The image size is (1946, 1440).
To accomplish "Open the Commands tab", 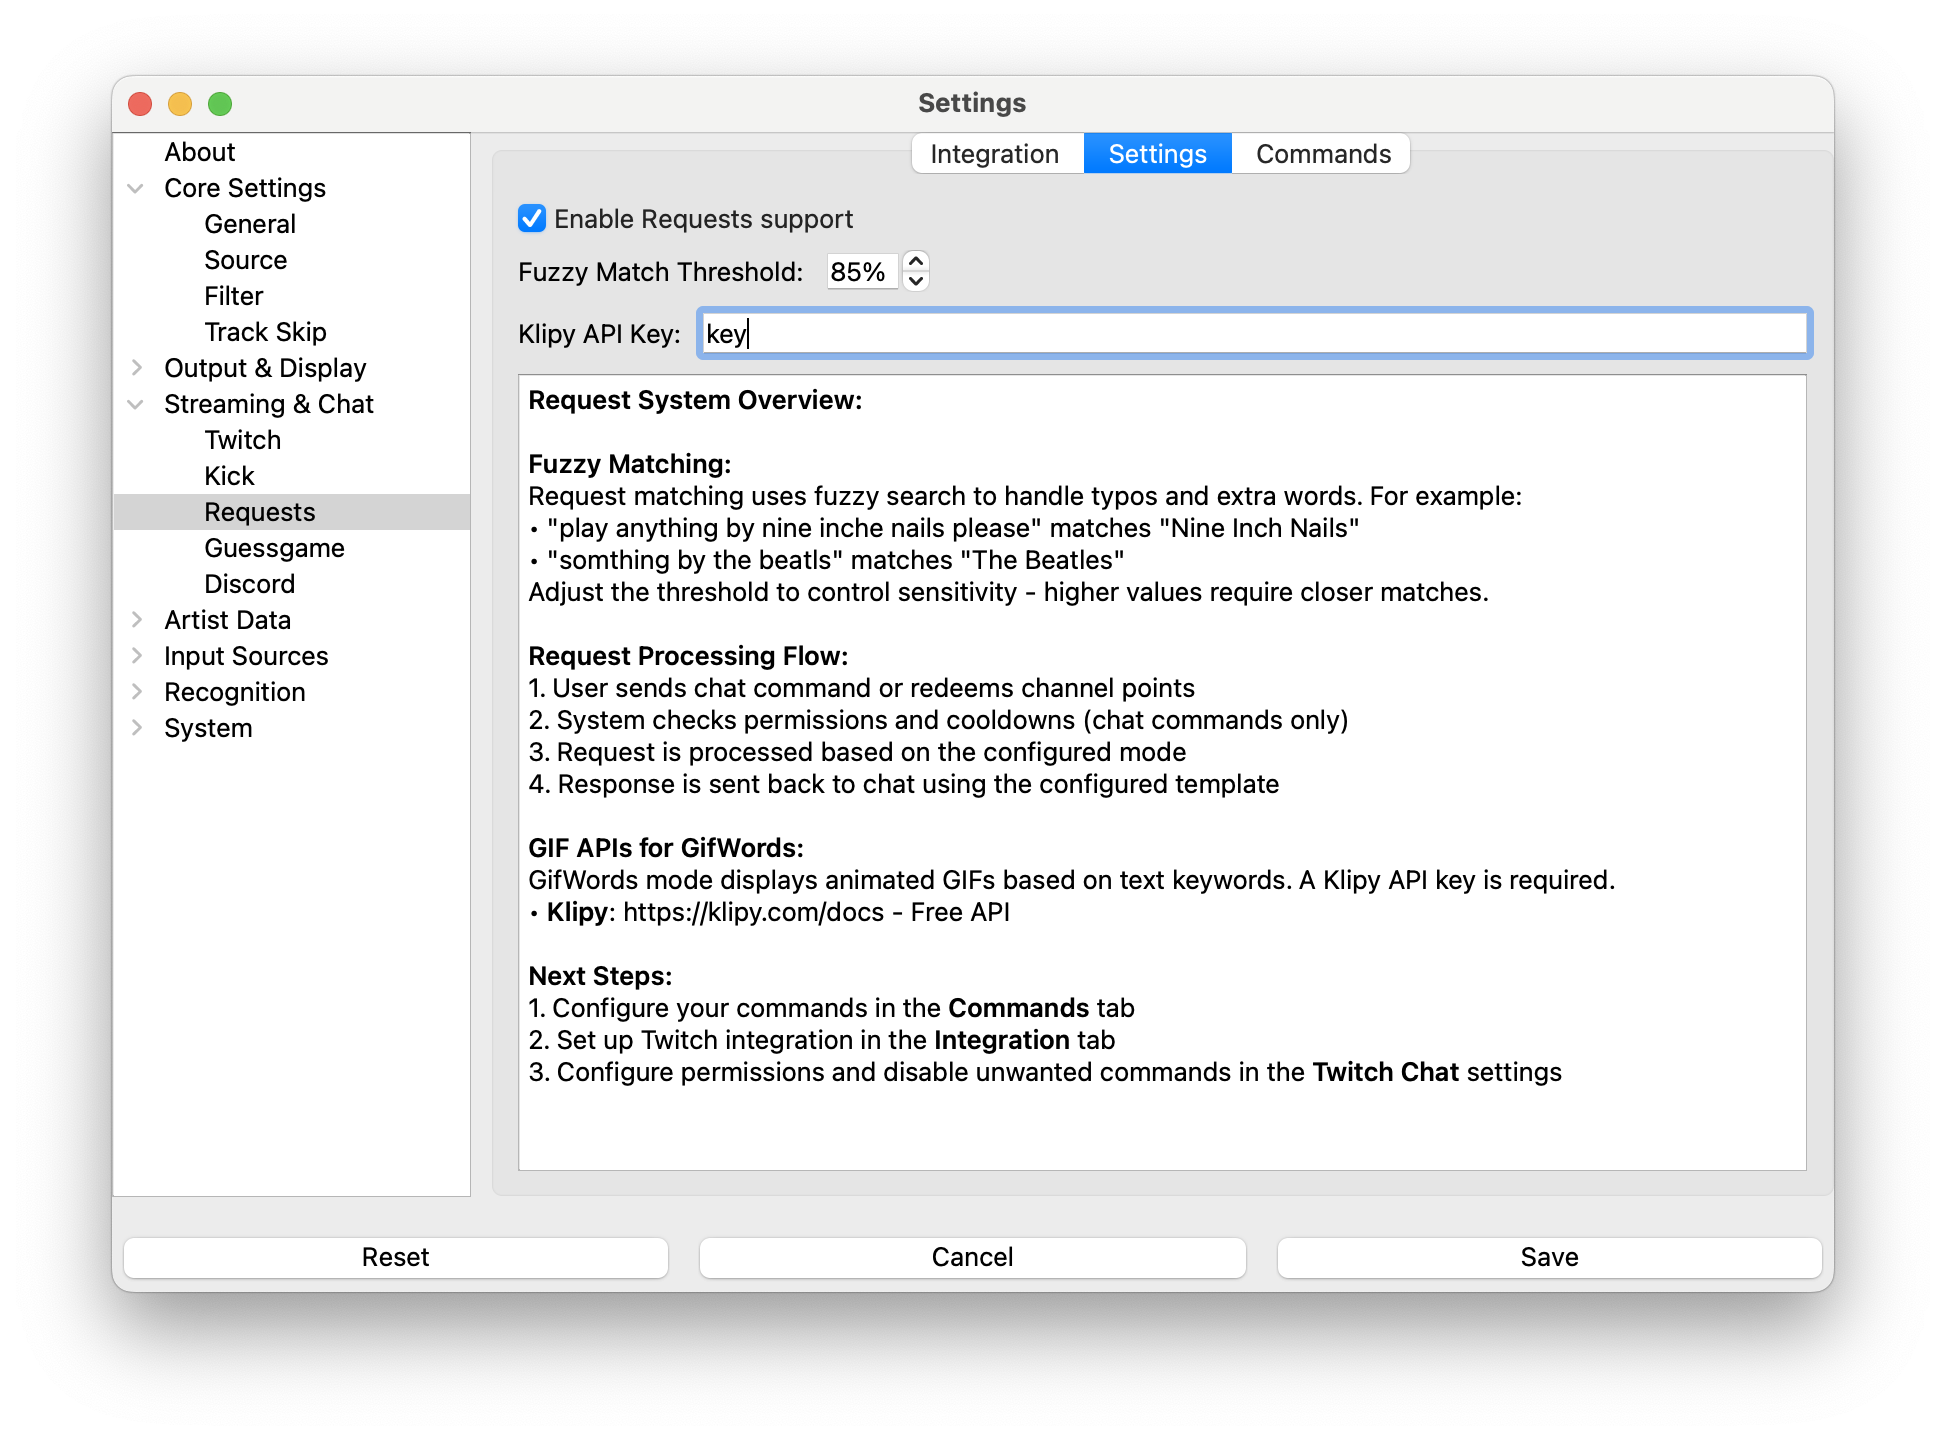I will [x=1322, y=154].
